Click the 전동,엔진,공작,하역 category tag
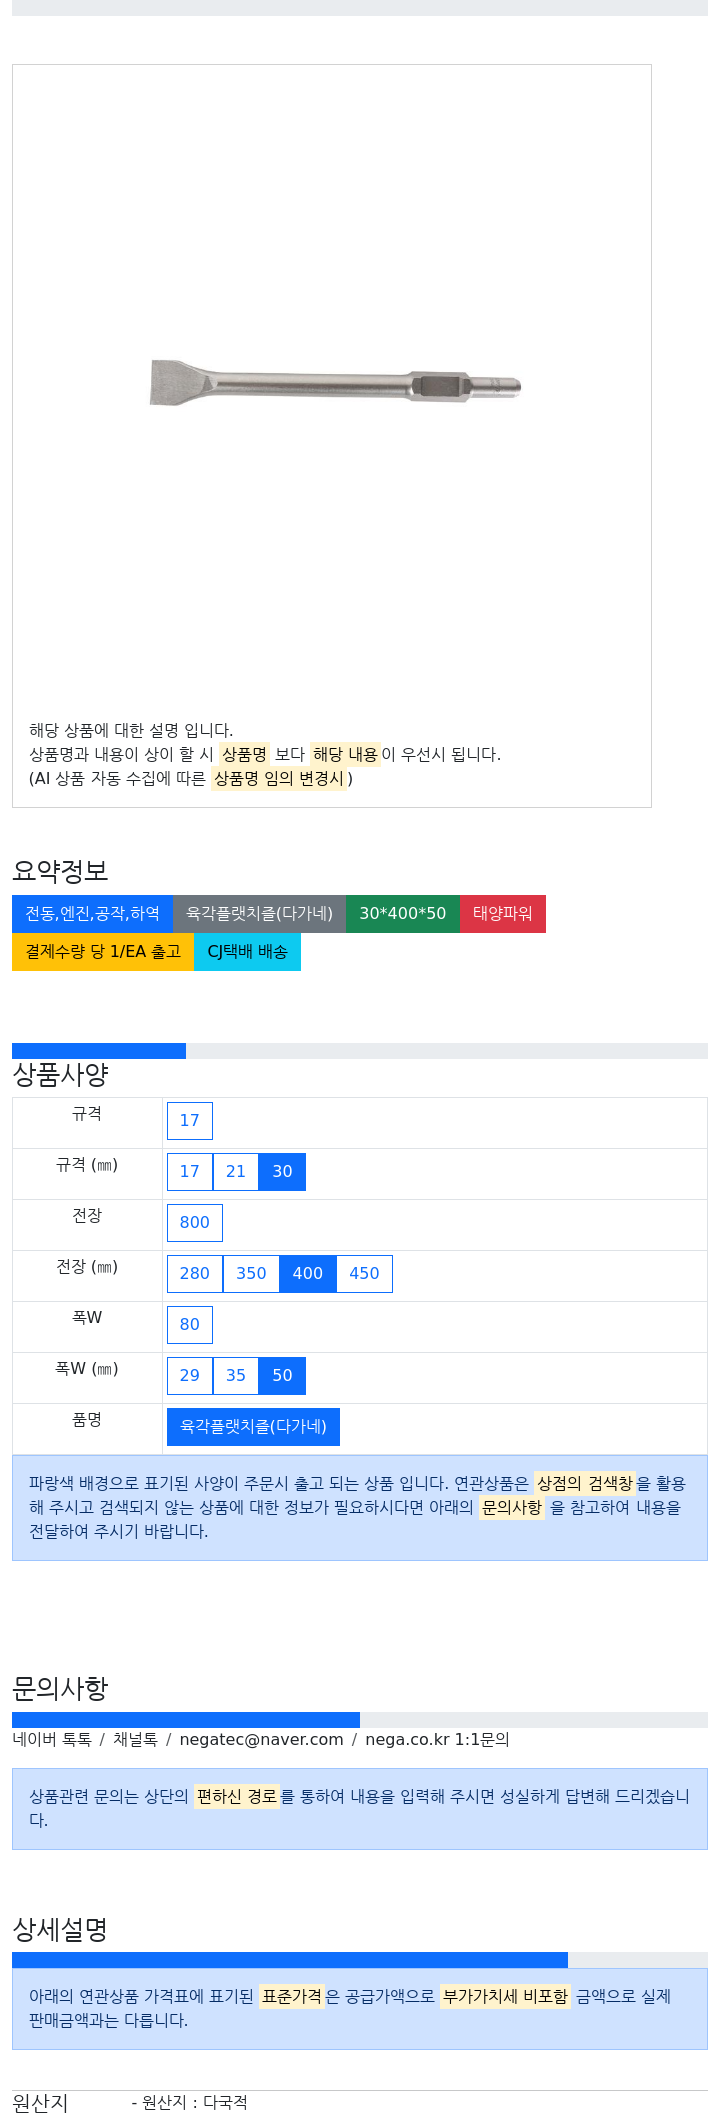Viewport: 720px width, 2123px height. 92,913
